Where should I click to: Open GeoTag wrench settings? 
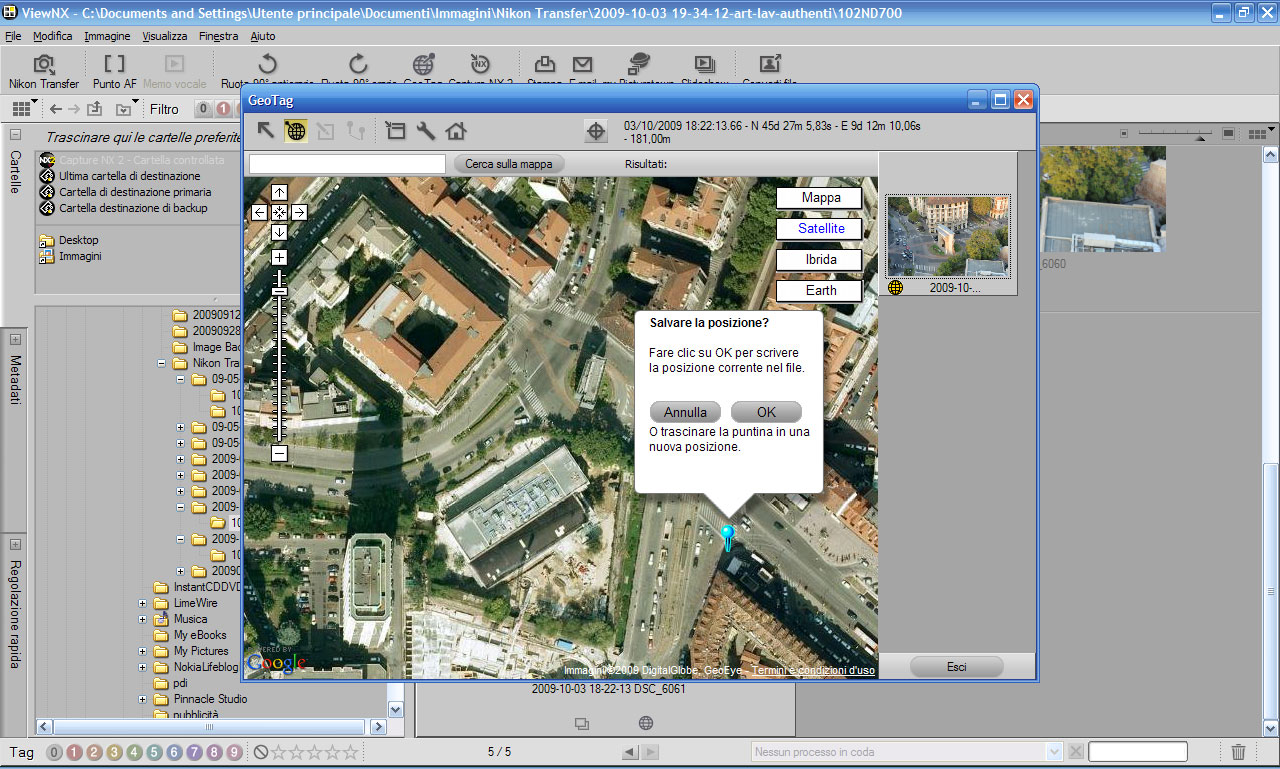tap(426, 130)
